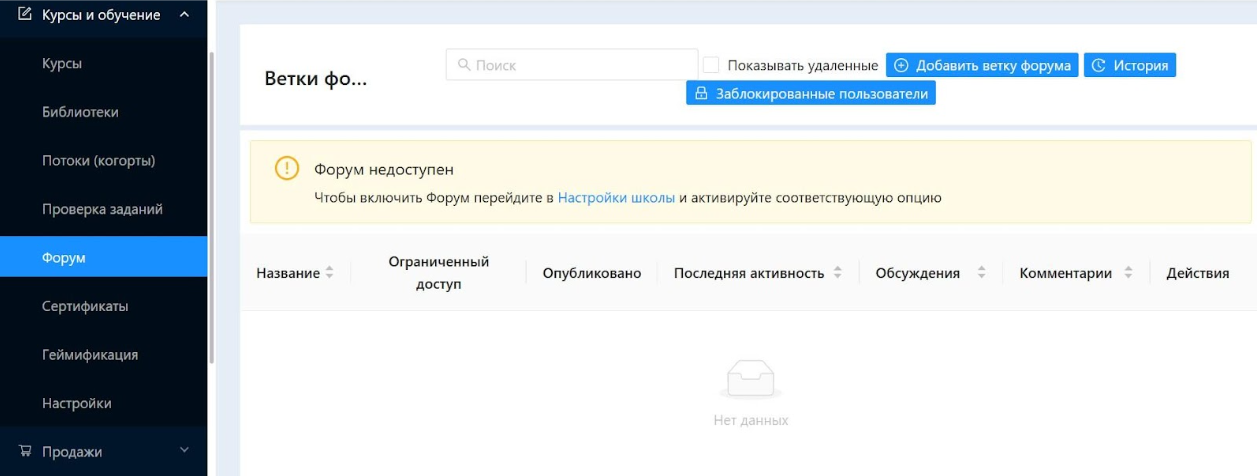This screenshot has height=476, width=1257.
Task: Enable the Показывать удаленные checkbox
Action: (711, 65)
